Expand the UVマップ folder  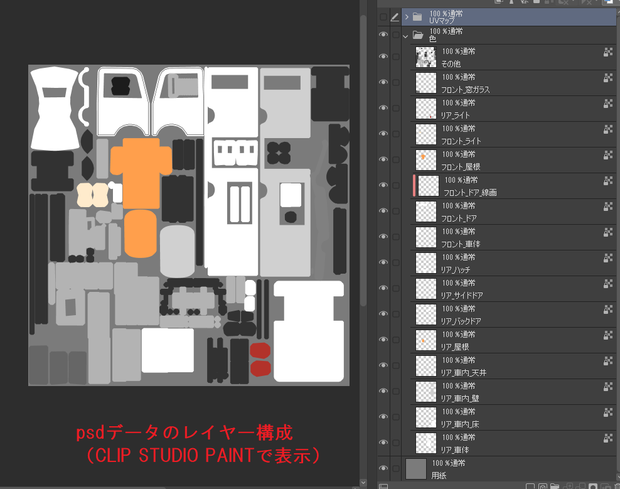406,17
